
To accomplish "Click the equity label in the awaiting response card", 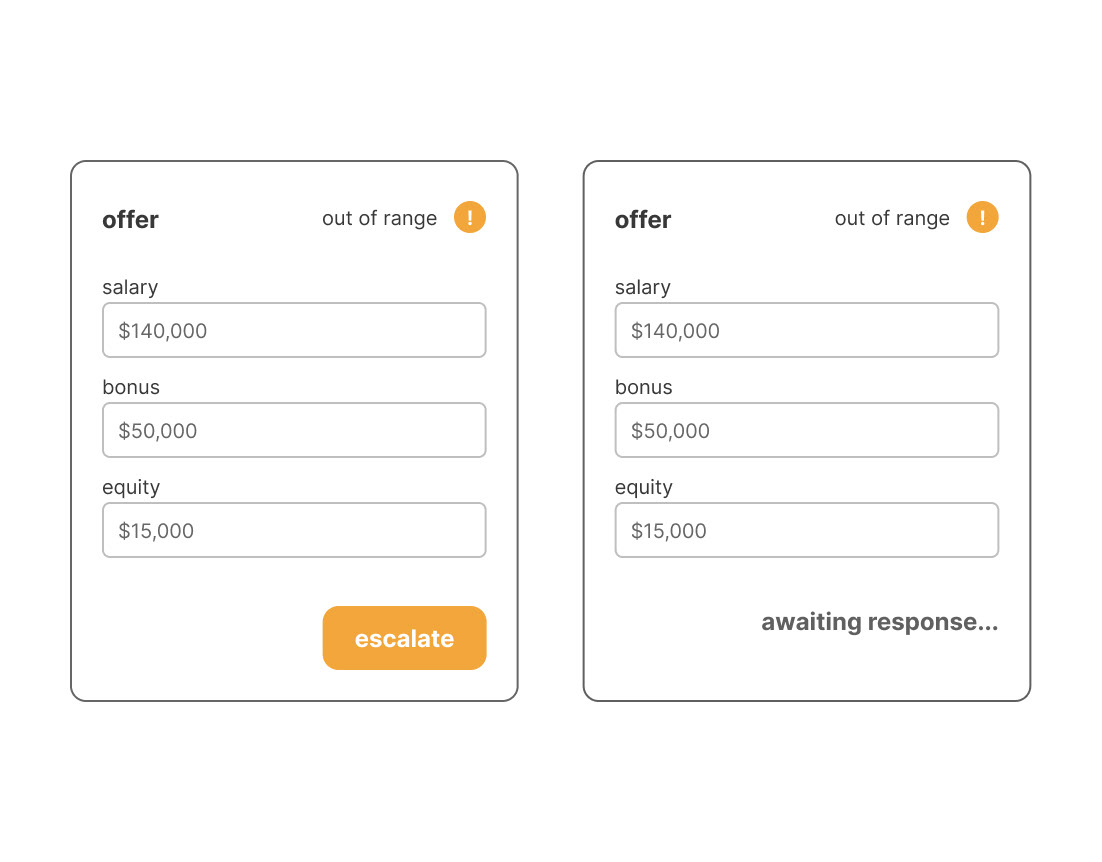I will point(644,488).
